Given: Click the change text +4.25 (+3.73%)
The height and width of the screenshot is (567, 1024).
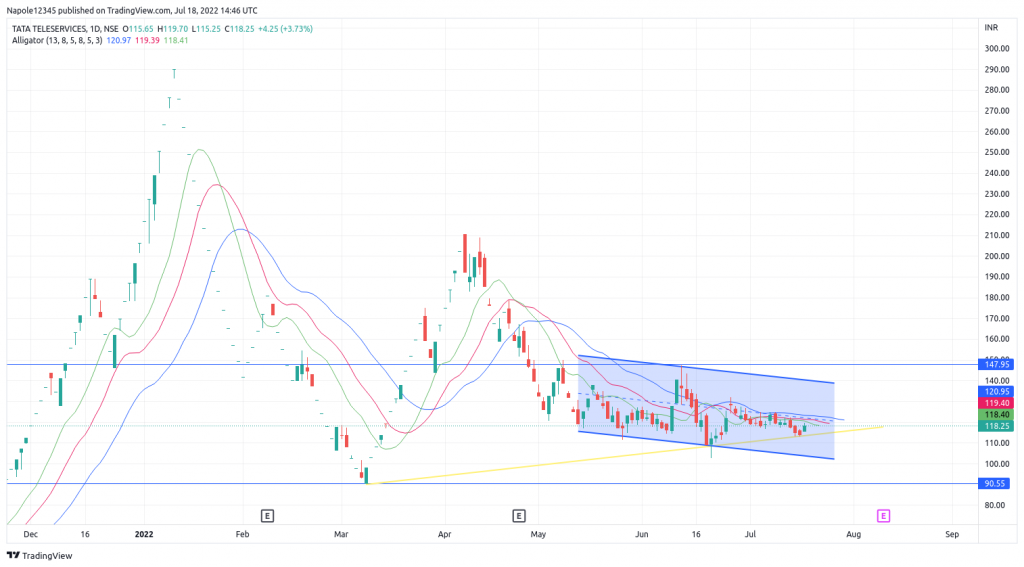Looking at the screenshot, I should click(x=285, y=29).
